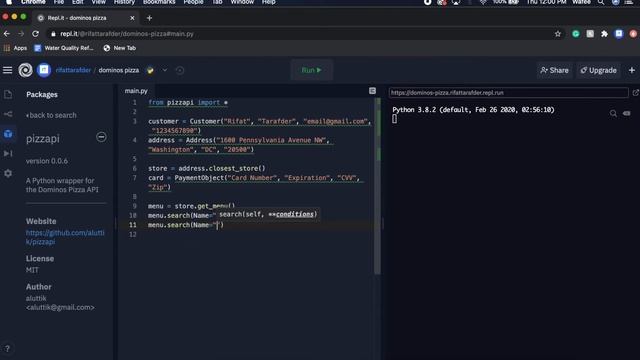The width and height of the screenshot is (640, 360).
Task: Open the Help menu
Action: click(268, 2)
